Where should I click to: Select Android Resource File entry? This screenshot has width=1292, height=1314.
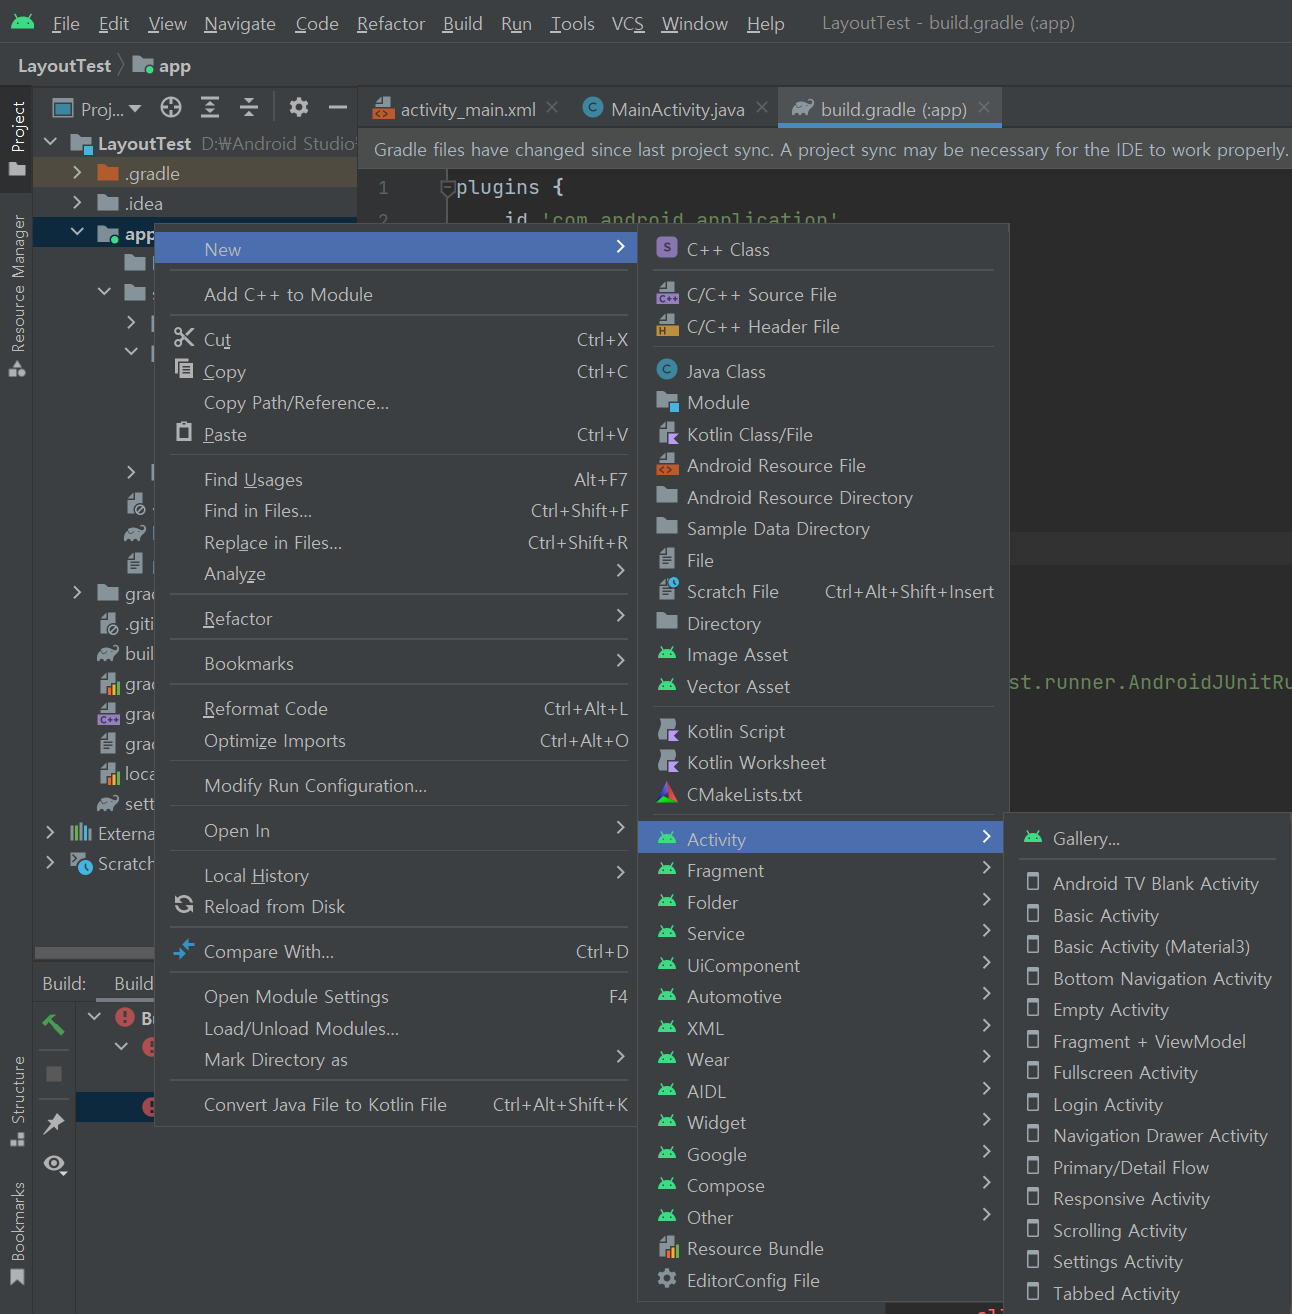click(824, 465)
